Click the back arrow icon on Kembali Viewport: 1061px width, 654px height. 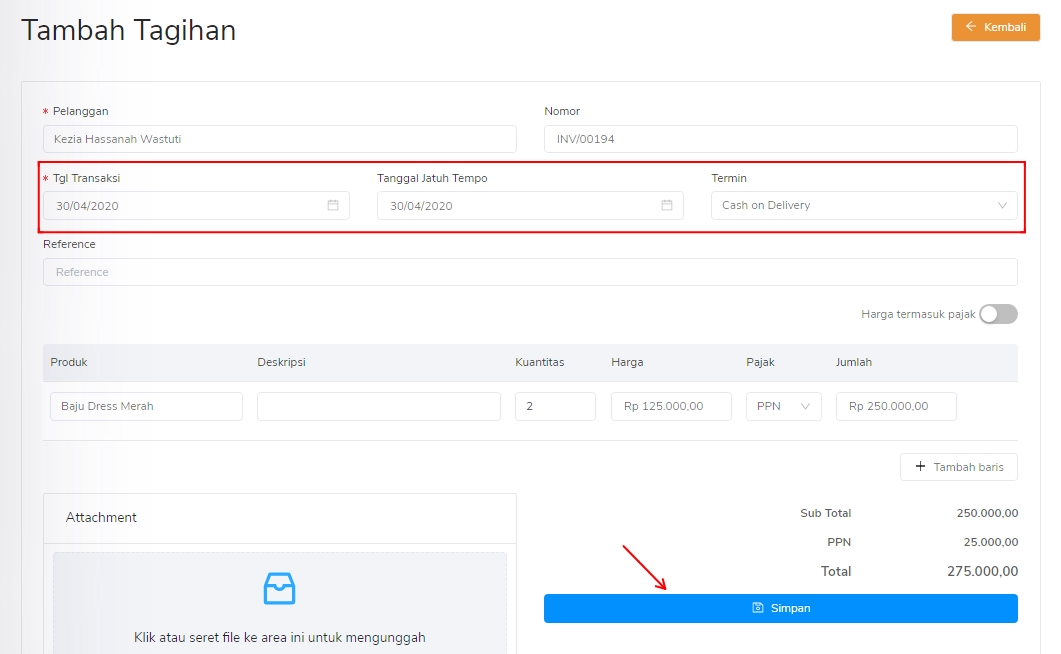coord(973,27)
